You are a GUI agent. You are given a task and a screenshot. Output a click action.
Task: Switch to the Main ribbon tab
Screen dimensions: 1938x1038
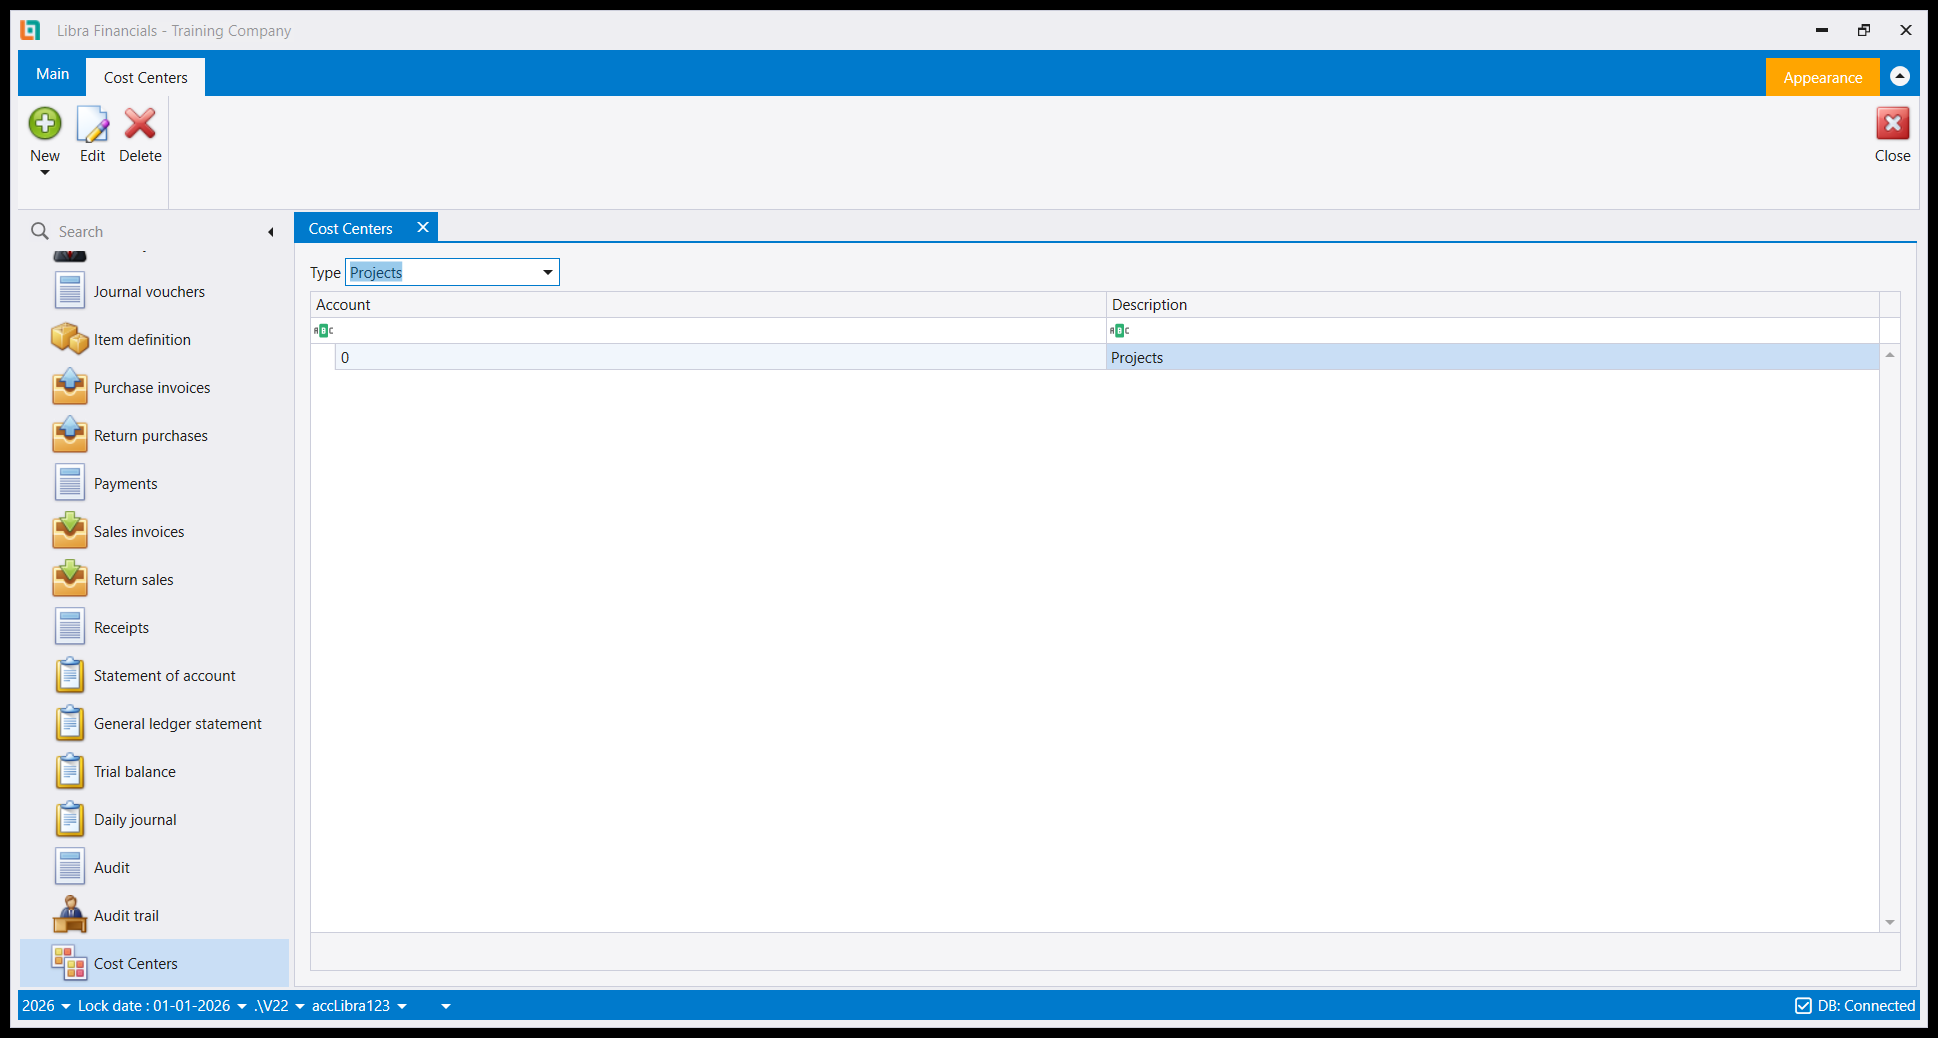pos(53,74)
